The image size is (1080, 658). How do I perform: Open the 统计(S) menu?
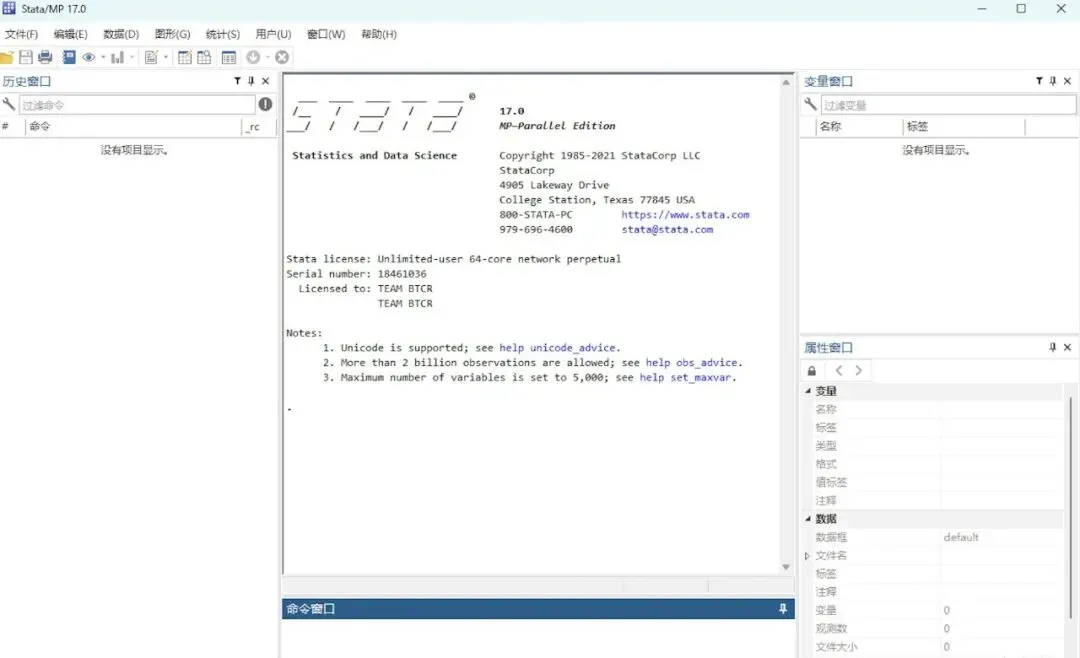pos(222,34)
